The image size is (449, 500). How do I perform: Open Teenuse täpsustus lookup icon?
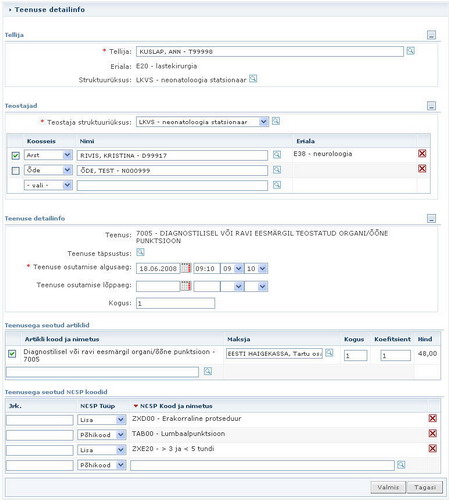[140, 252]
